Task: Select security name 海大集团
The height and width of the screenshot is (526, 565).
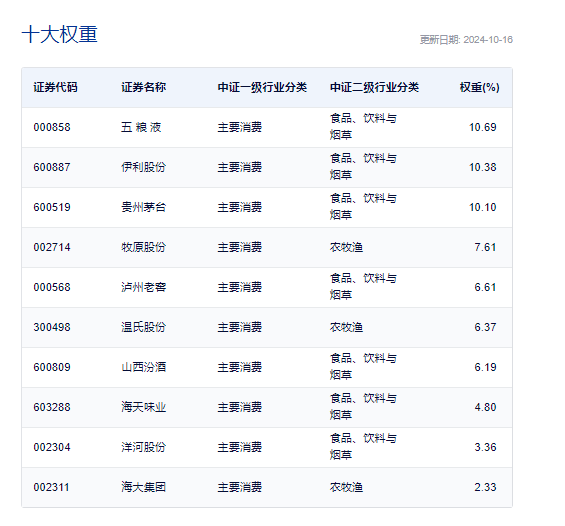Action: [x=143, y=487]
